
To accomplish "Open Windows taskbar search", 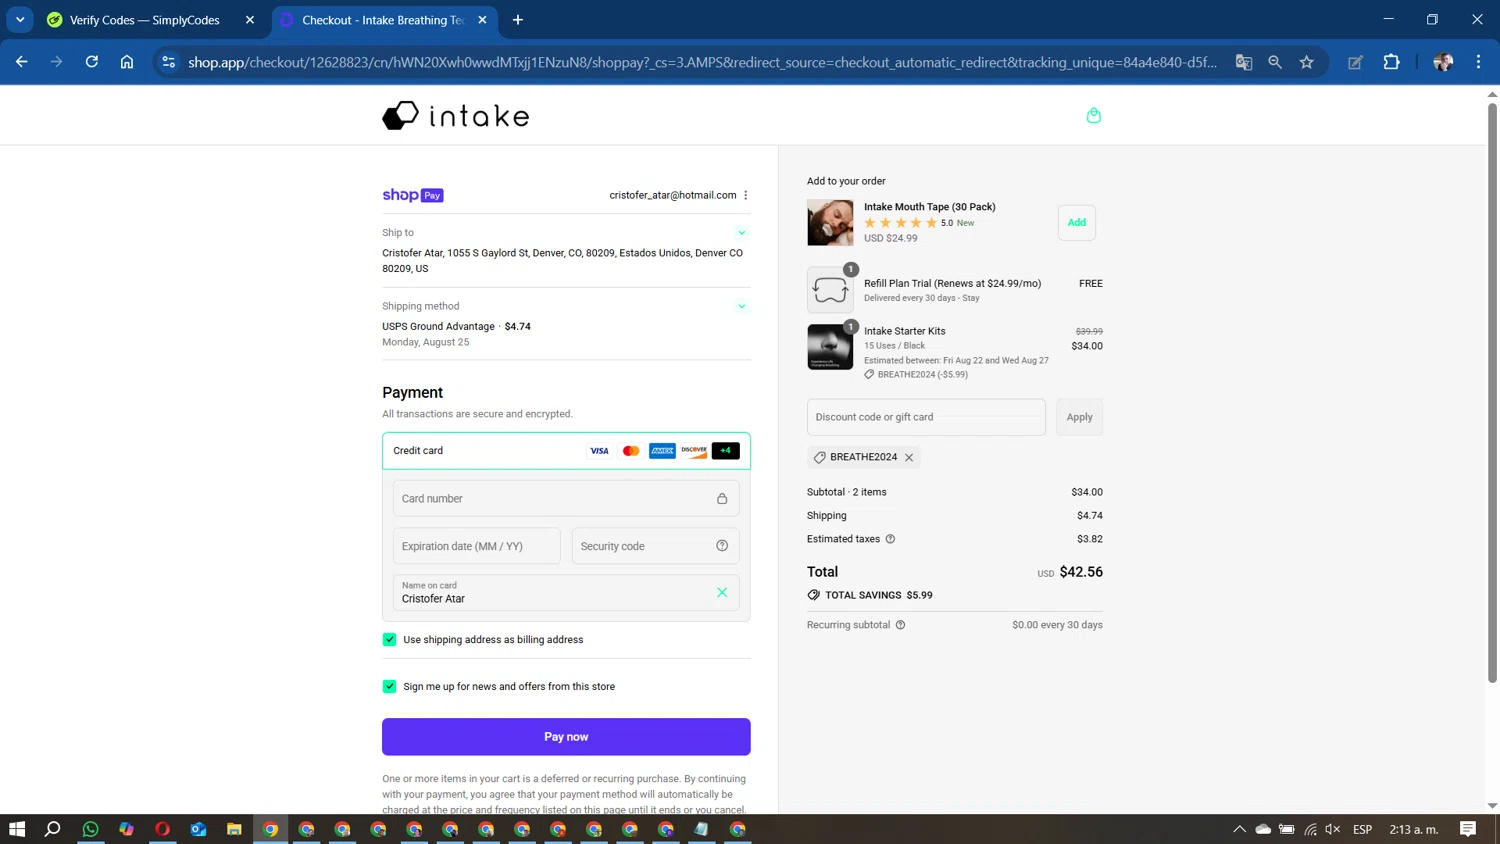I will (53, 829).
